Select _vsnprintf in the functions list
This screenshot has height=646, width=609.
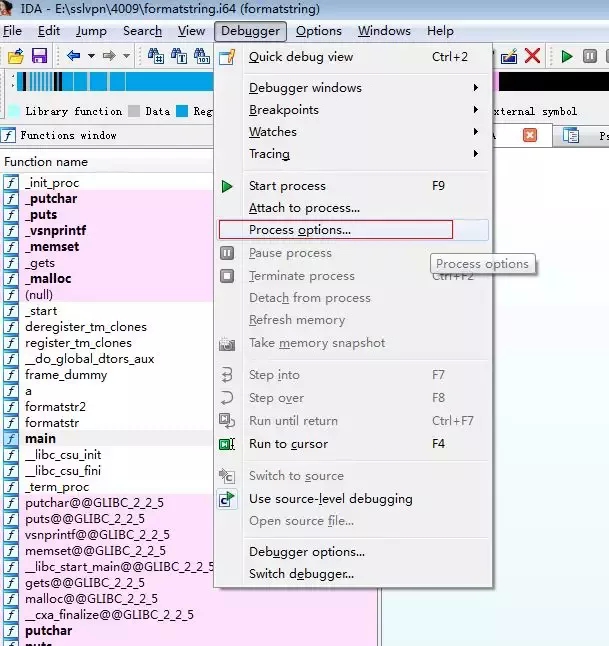point(56,231)
